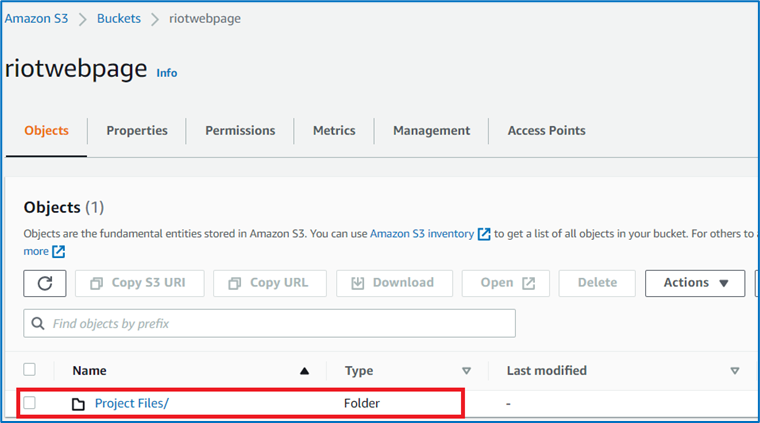
Task: Select the Management tab
Action: coord(431,131)
